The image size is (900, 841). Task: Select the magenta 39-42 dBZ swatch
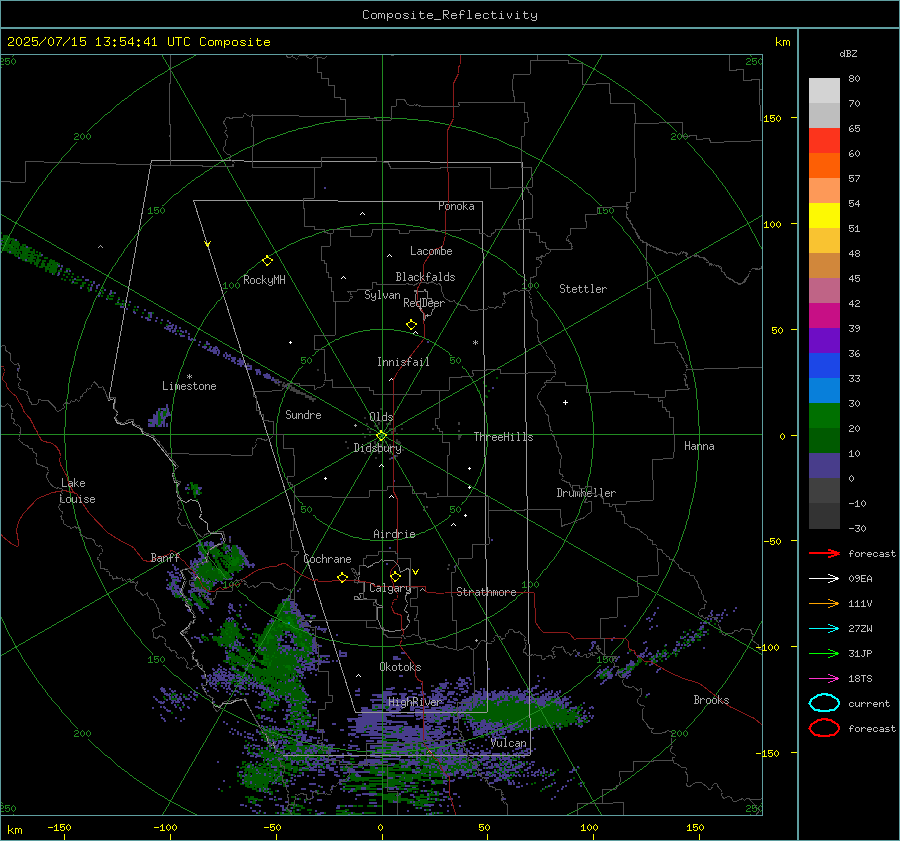click(824, 316)
